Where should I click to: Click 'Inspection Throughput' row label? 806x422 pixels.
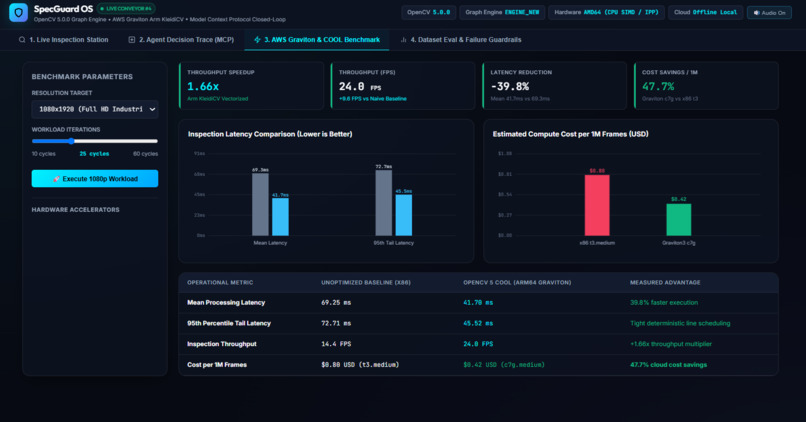click(222, 344)
